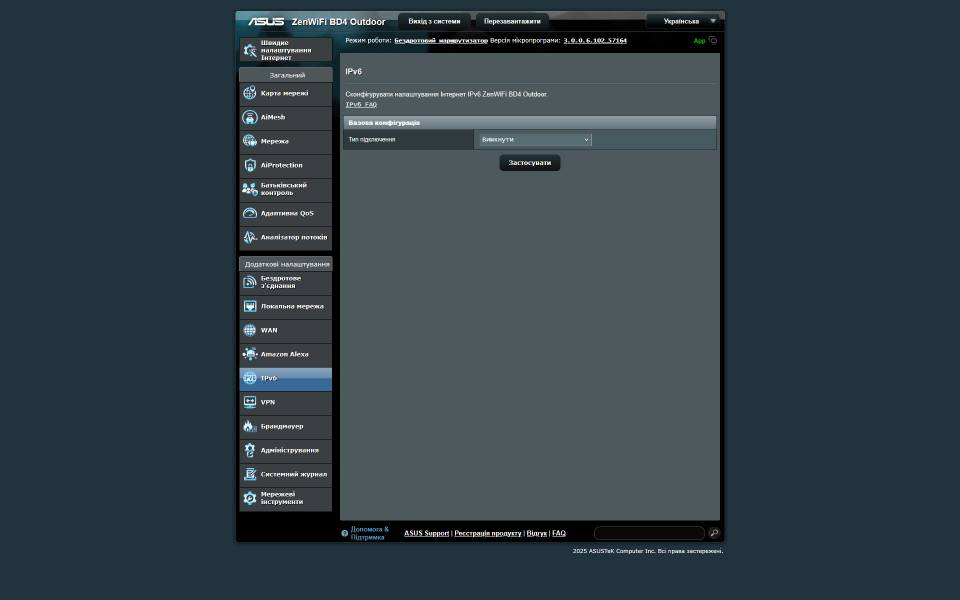The width and height of the screenshot is (960, 600).
Task: Expand the Тип підключення dropdown
Action: 534,140
